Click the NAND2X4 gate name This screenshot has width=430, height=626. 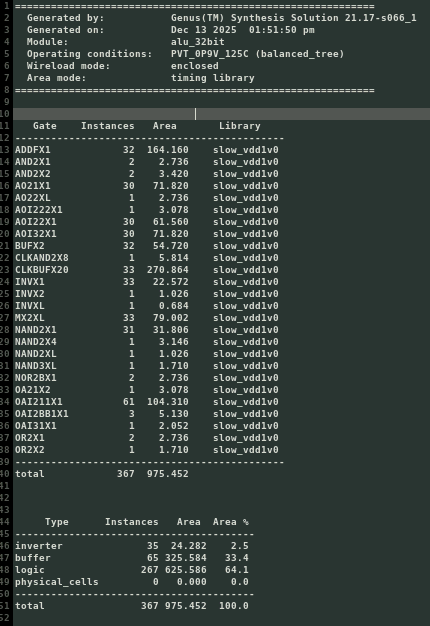[36, 341]
